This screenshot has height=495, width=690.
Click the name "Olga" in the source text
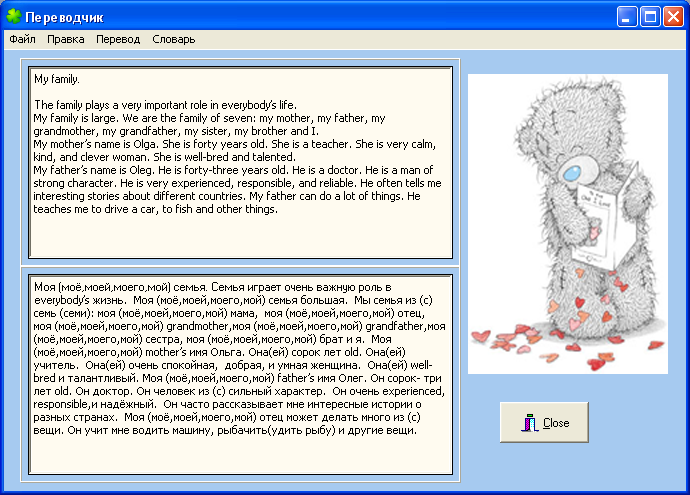coord(144,144)
